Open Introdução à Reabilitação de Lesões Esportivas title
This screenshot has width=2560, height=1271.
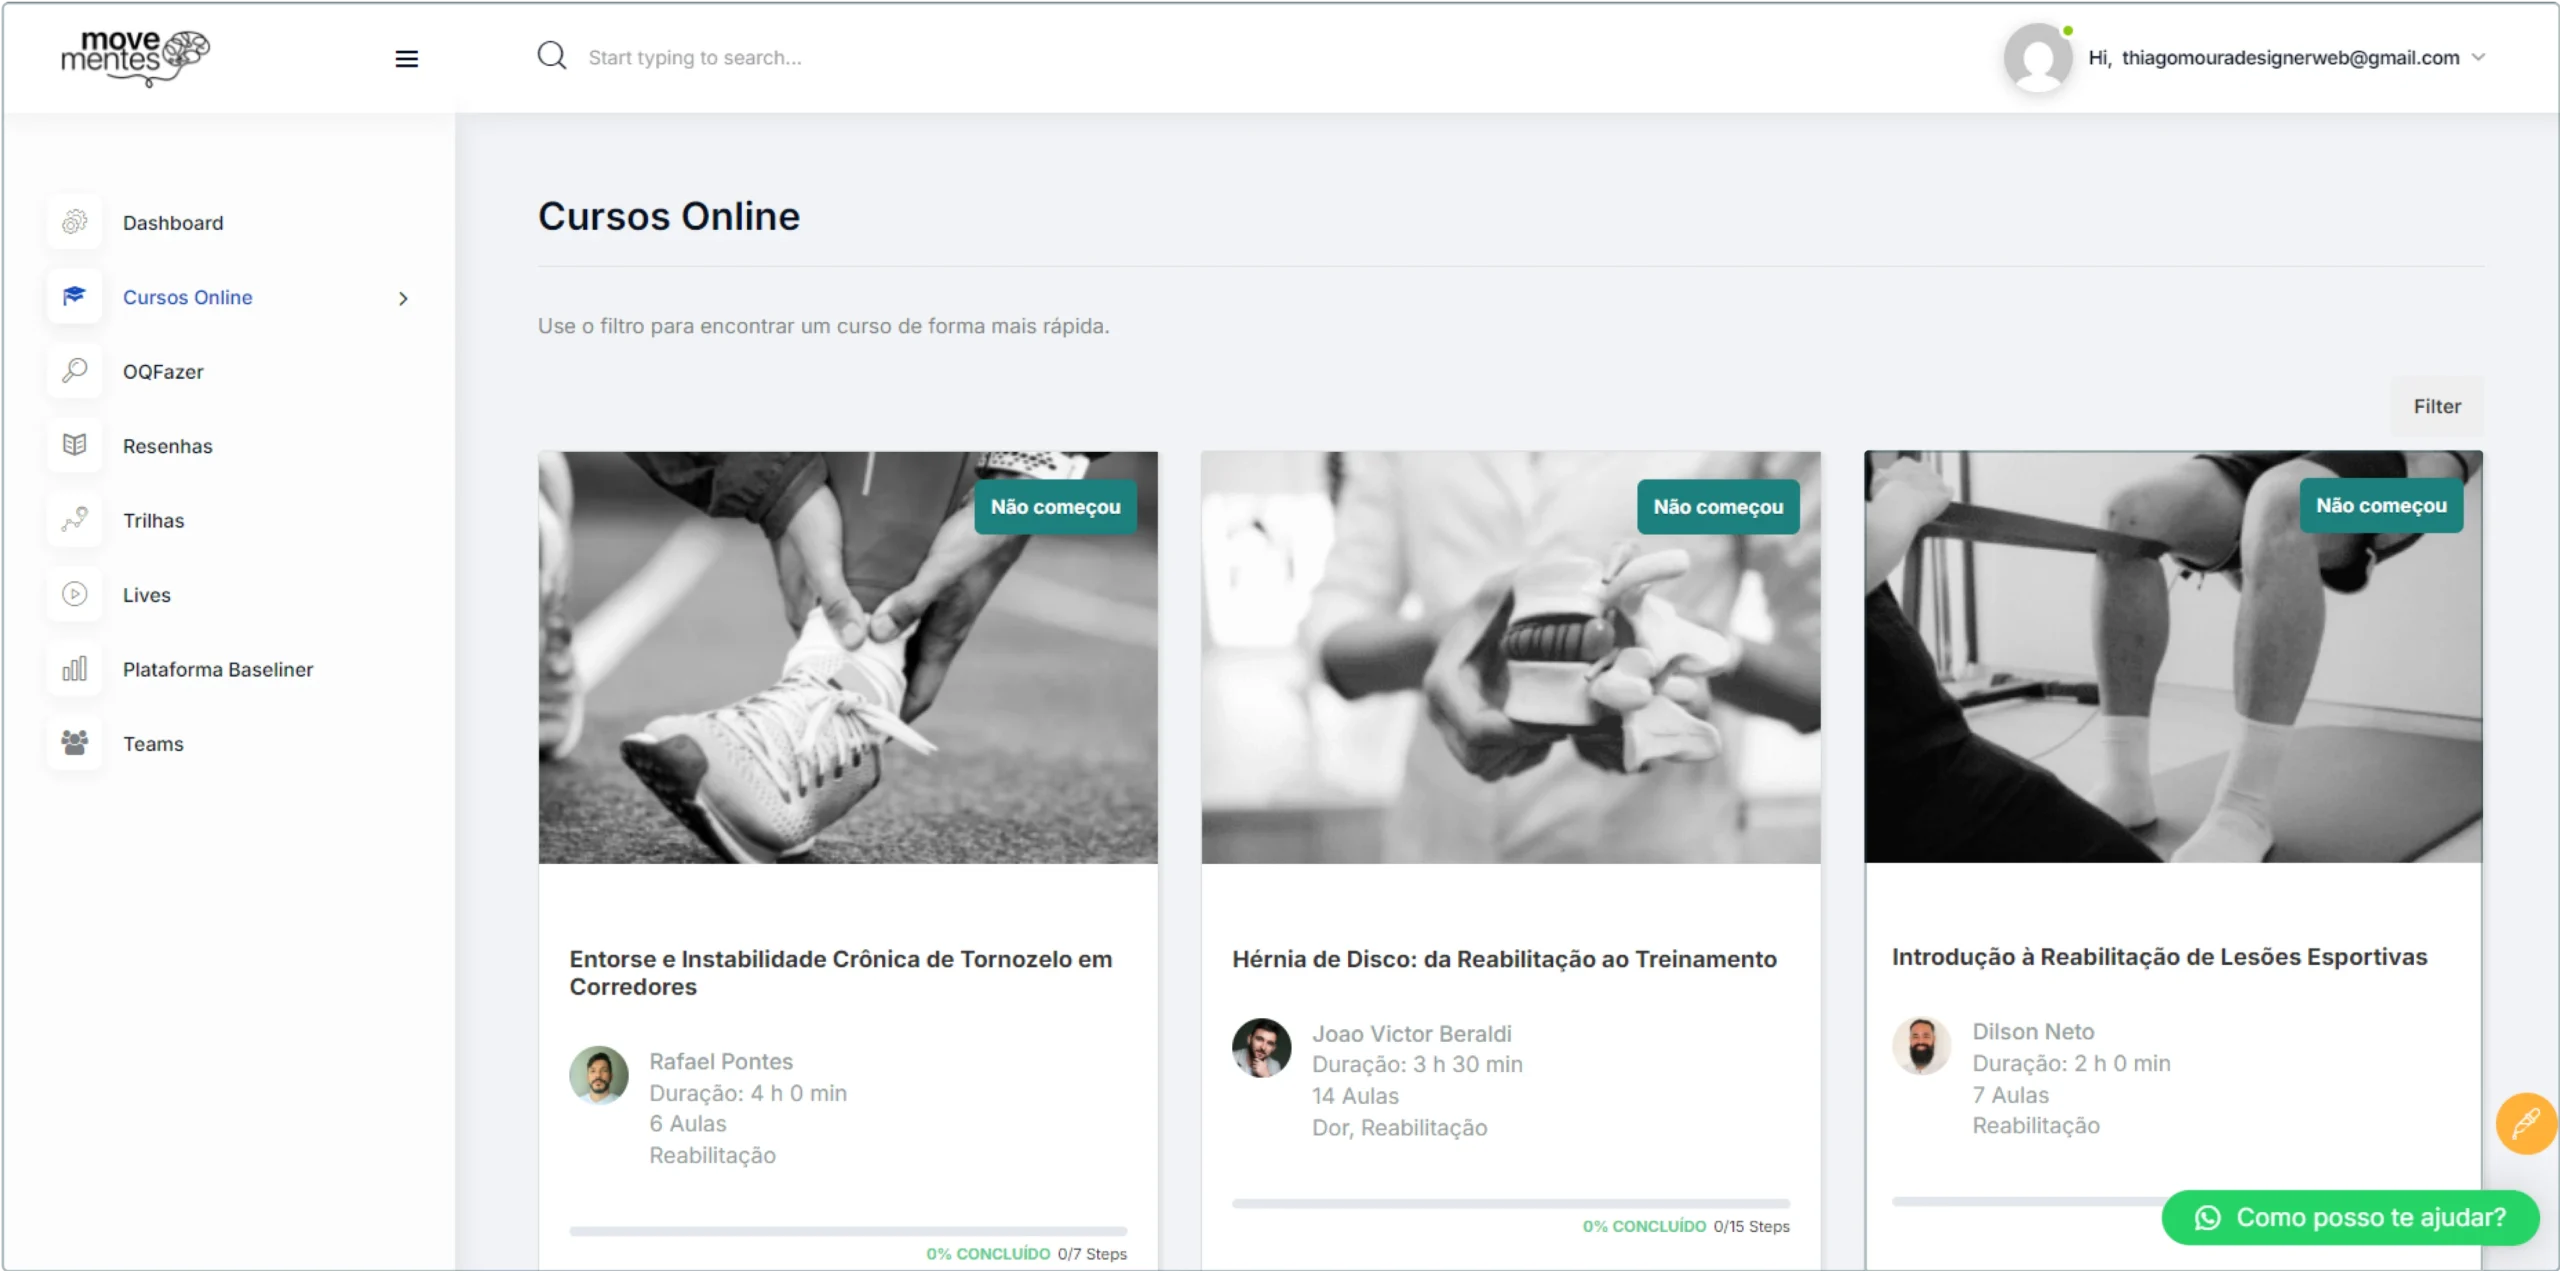[2159, 957]
